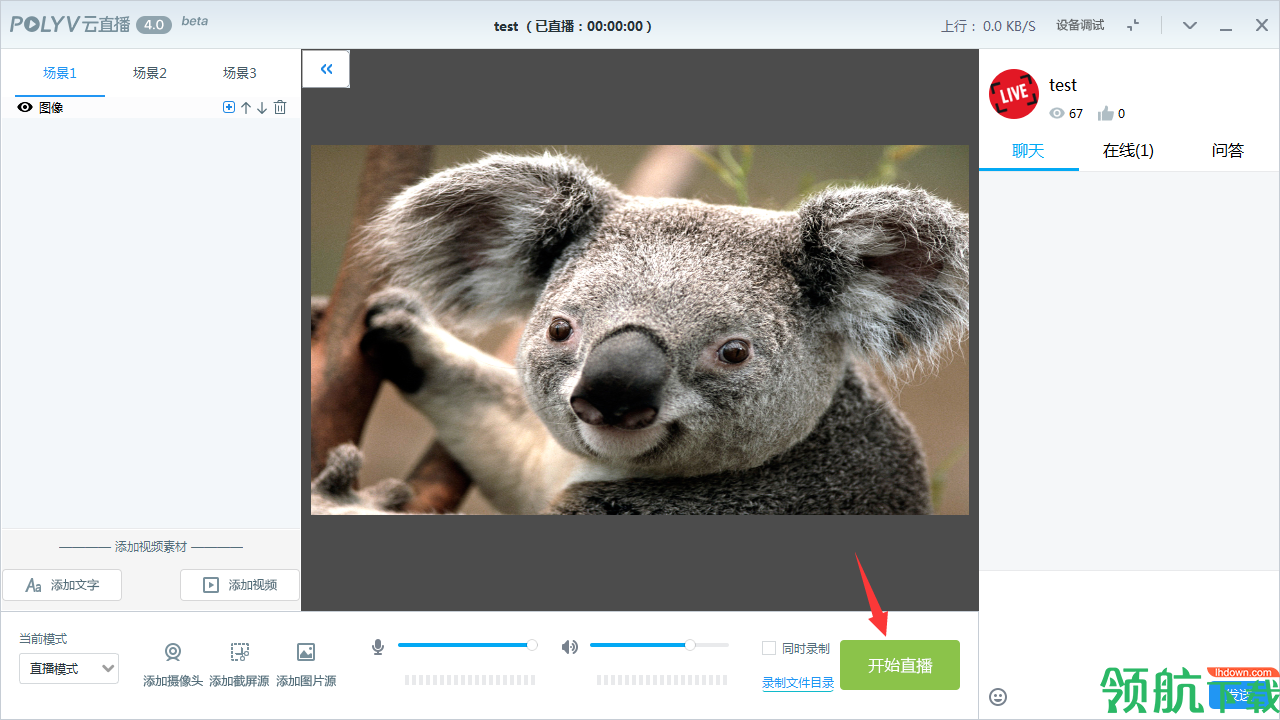Delete the 图像 layer with the trash icon
The image size is (1280, 720).
[280, 107]
